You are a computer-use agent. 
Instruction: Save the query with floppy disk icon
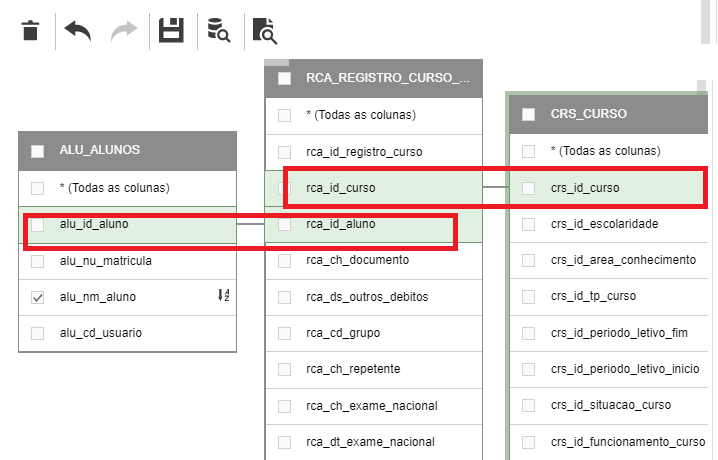172,31
